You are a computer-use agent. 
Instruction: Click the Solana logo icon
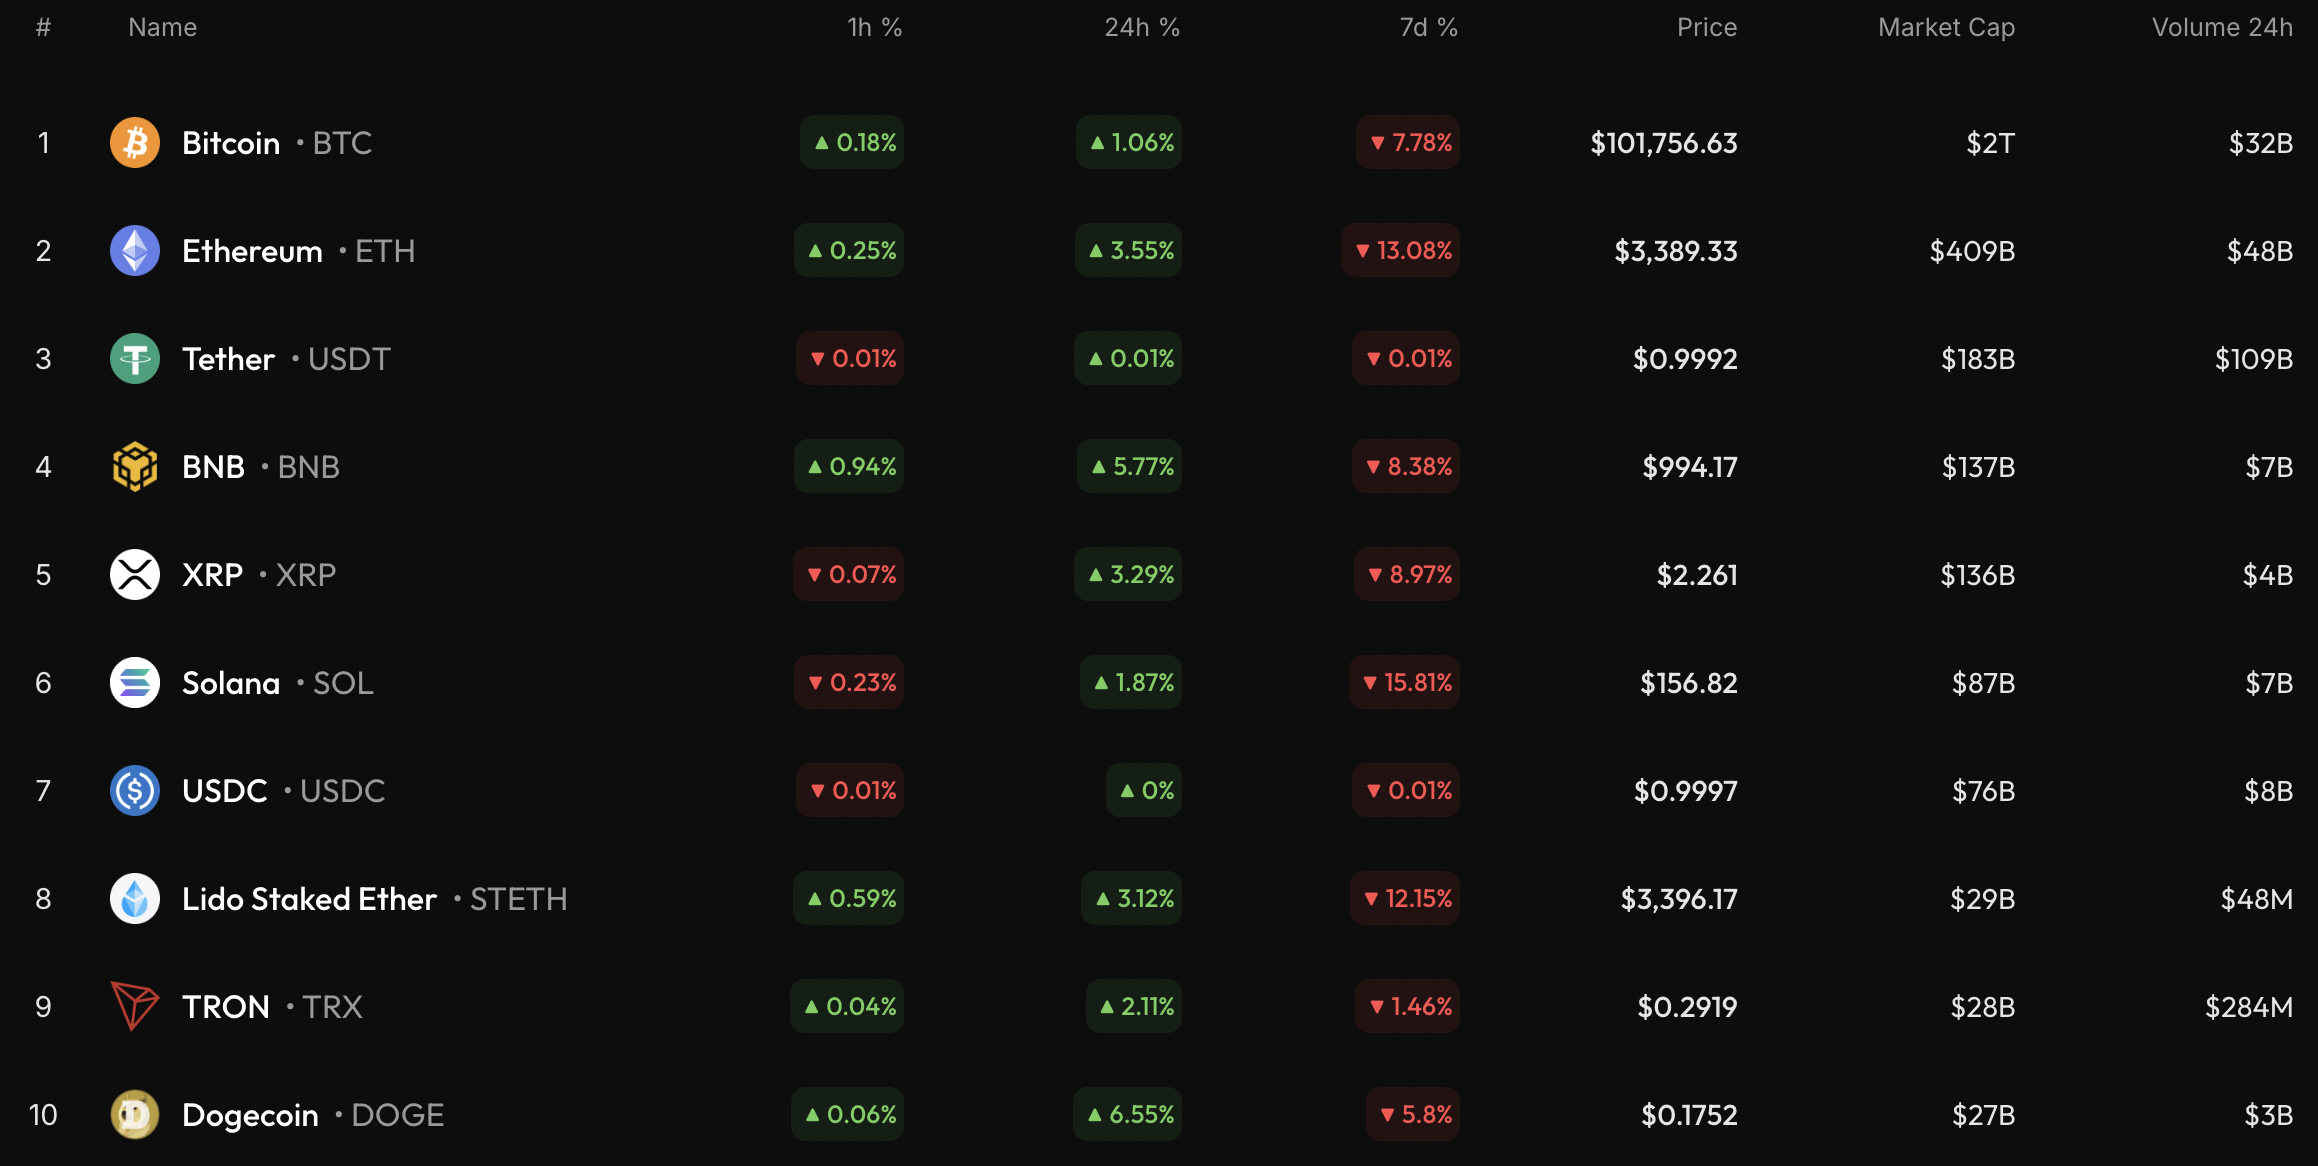134,682
